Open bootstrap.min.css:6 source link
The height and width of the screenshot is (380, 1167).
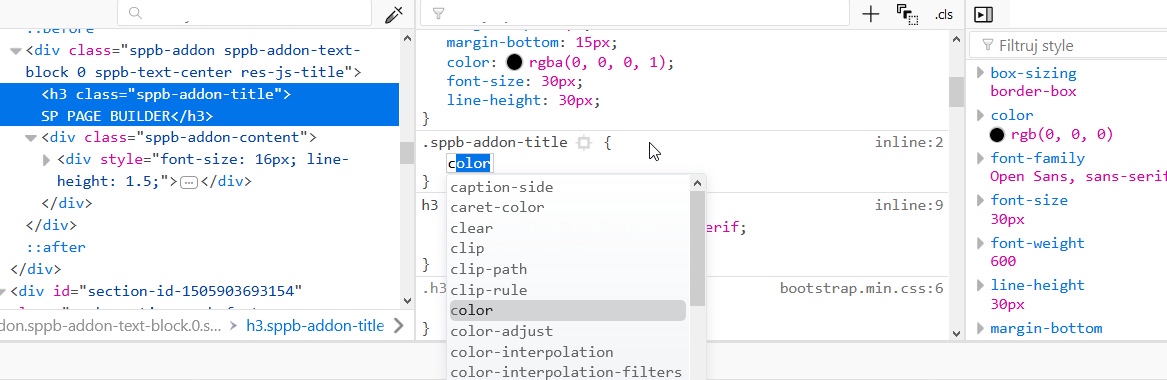(x=861, y=289)
